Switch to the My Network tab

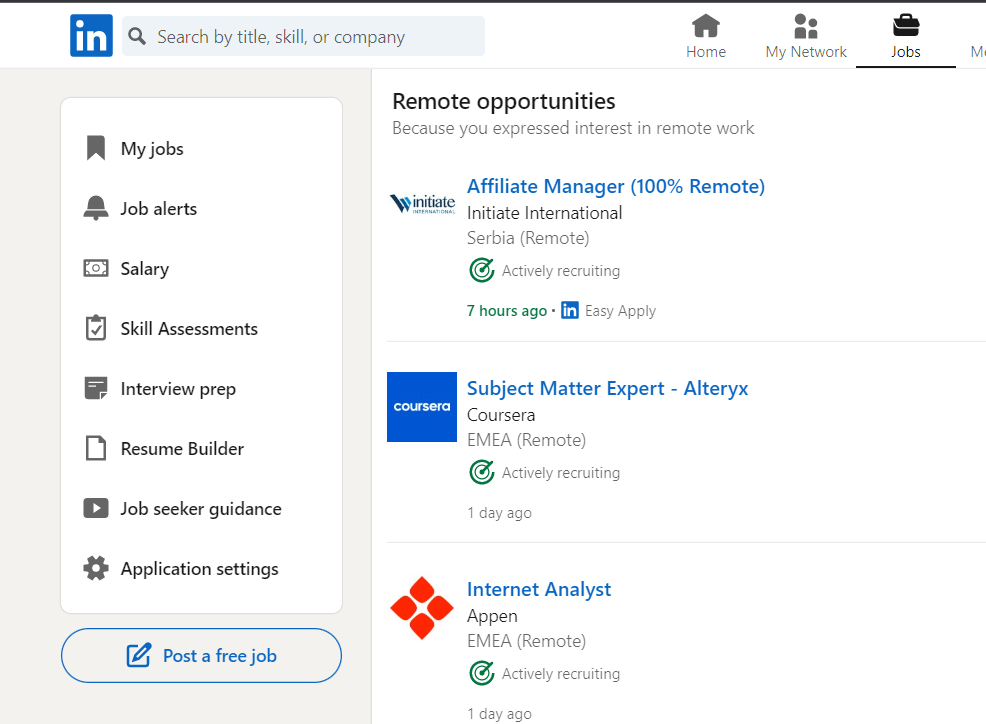tap(806, 37)
